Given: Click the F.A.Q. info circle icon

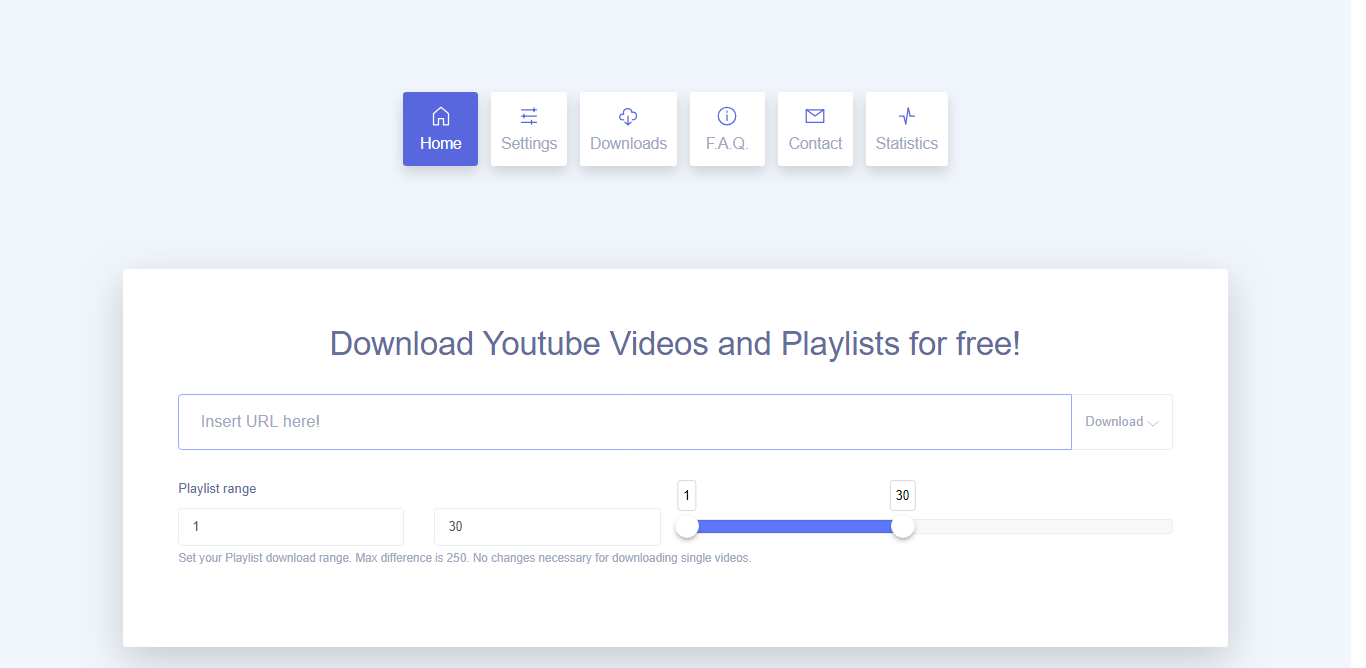Looking at the screenshot, I should tap(727, 116).
